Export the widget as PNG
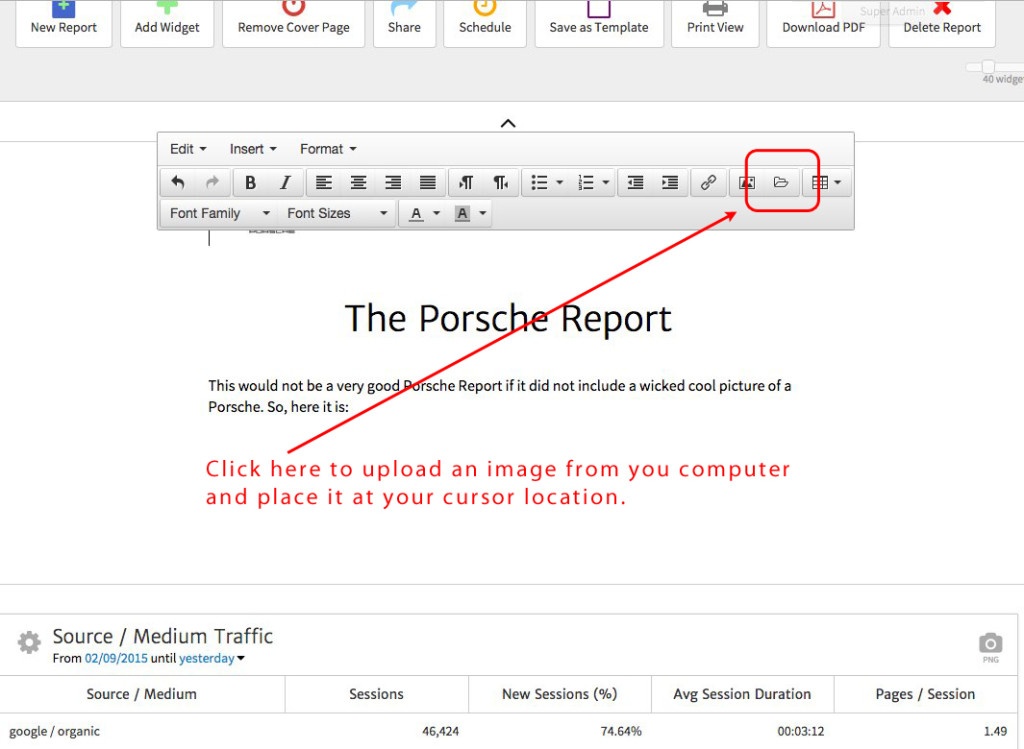This screenshot has width=1024, height=749. [989, 644]
